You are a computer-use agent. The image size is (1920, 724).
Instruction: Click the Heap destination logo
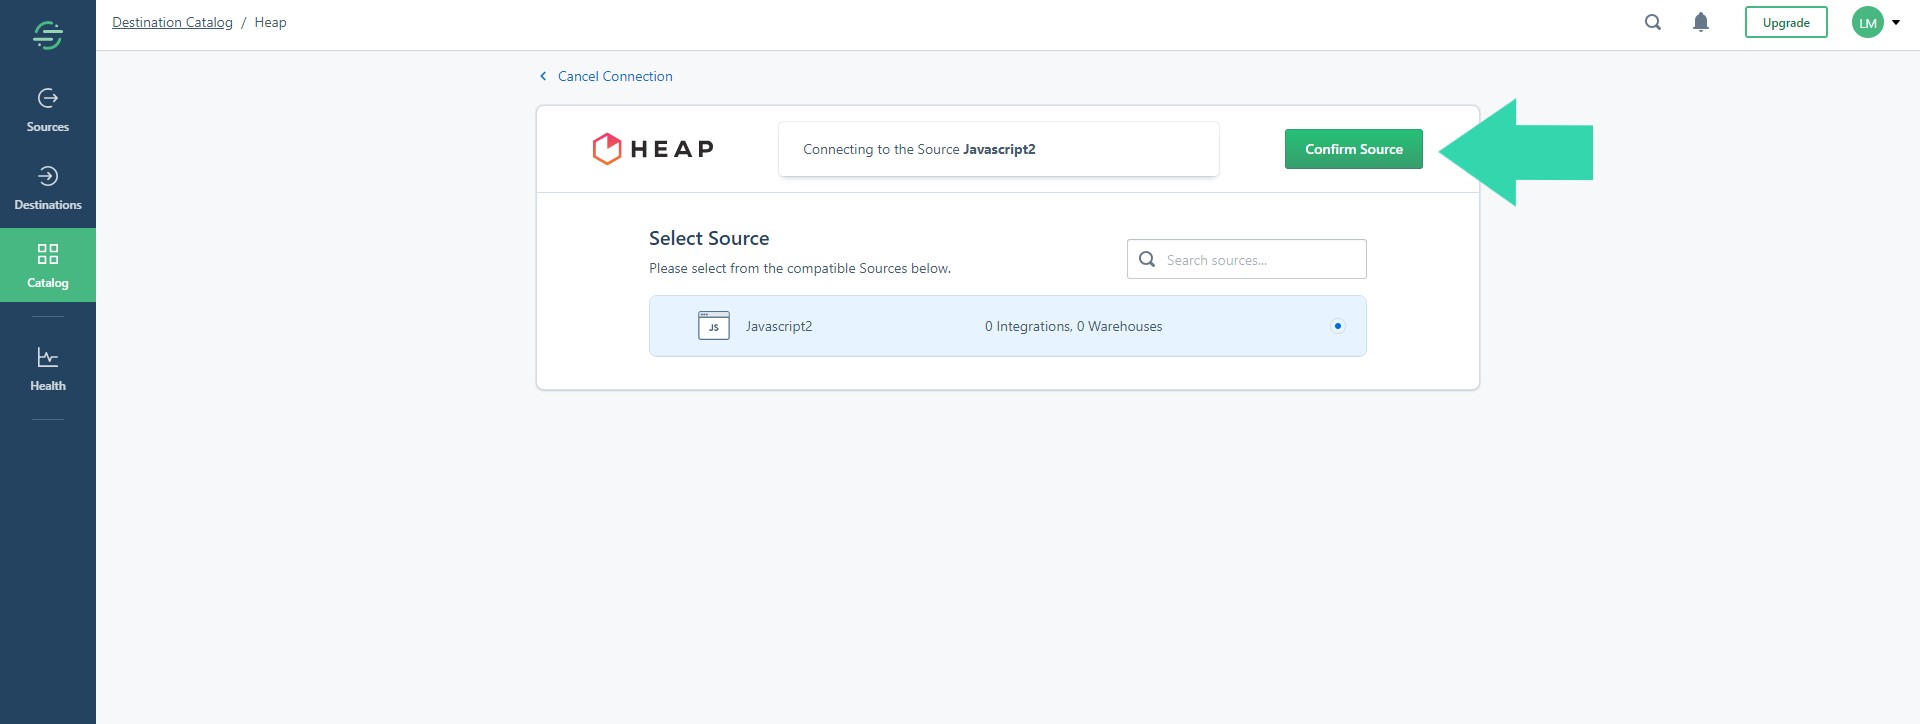coord(652,148)
